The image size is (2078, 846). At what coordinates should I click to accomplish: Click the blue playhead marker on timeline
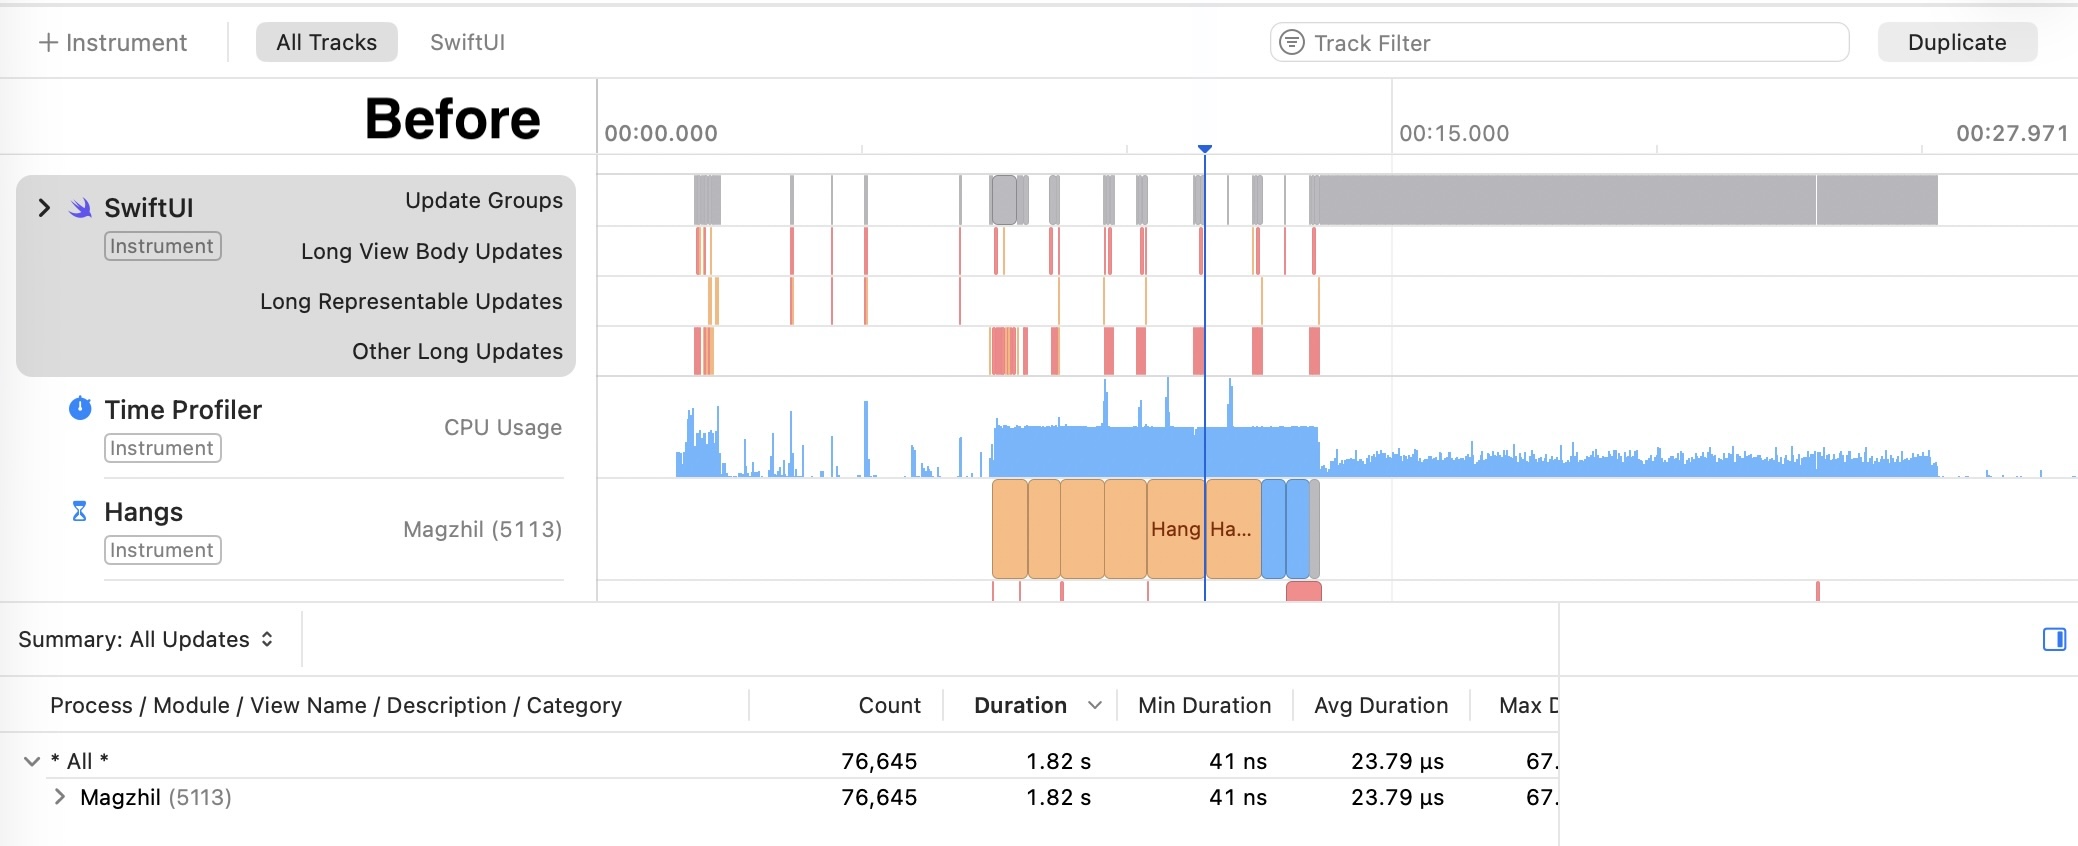(1205, 148)
